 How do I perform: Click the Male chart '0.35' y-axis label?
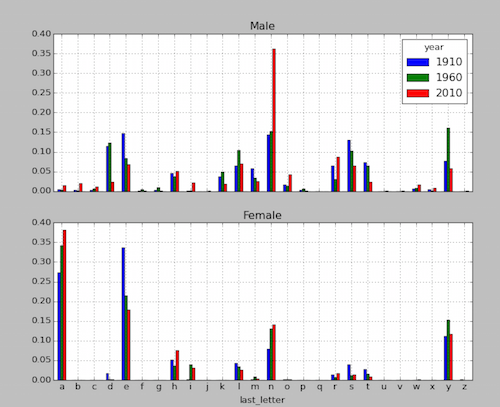(x=42, y=53)
